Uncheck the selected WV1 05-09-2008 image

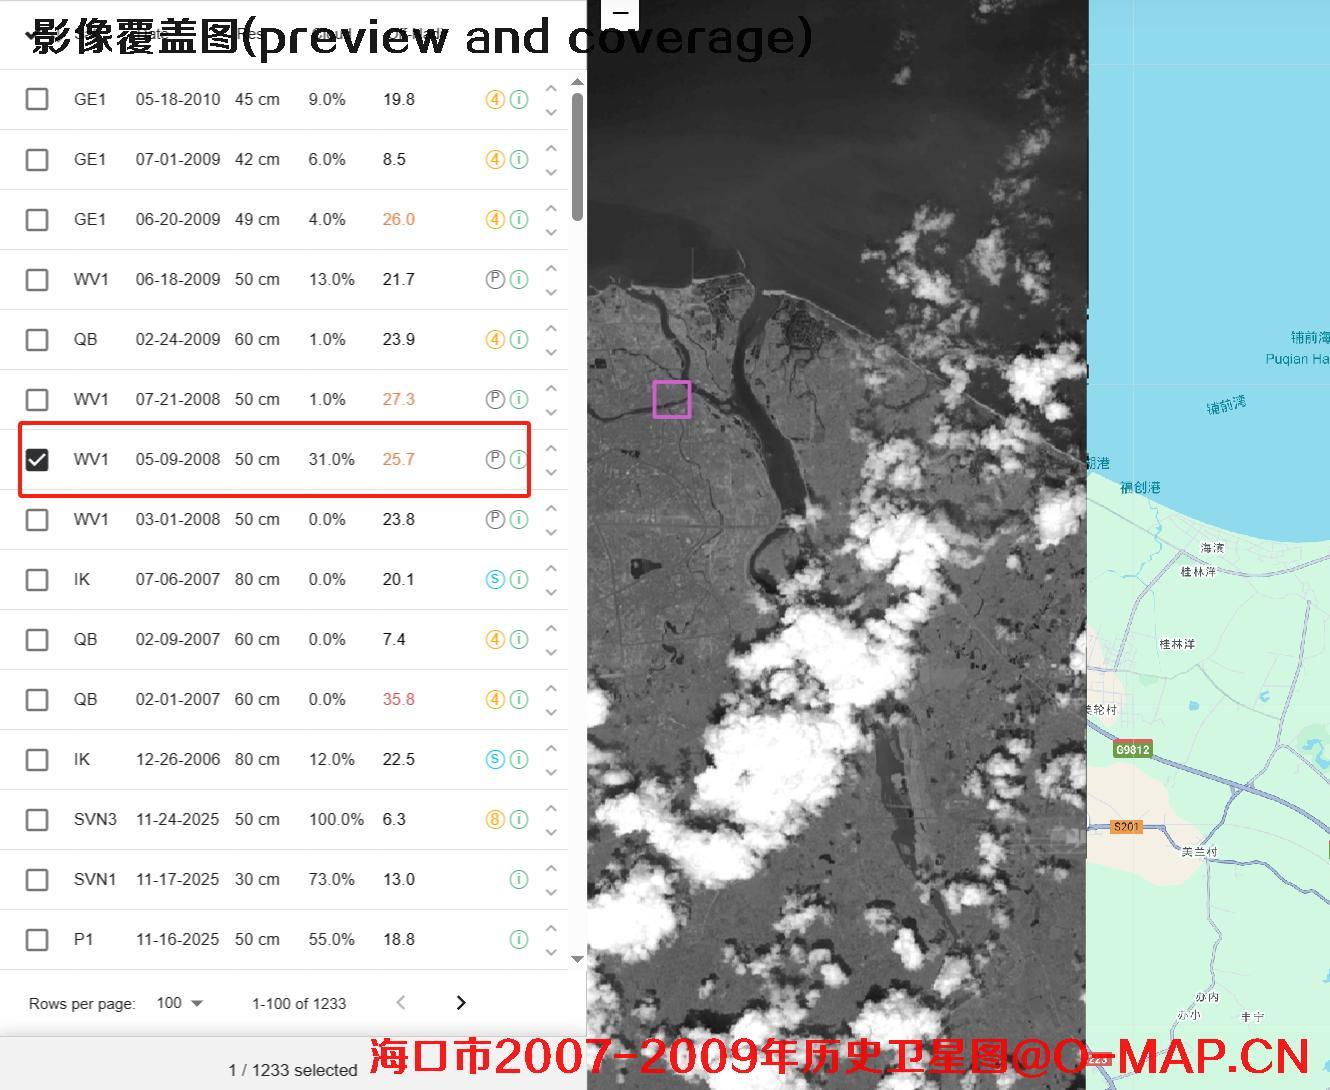click(x=37, y=459)
